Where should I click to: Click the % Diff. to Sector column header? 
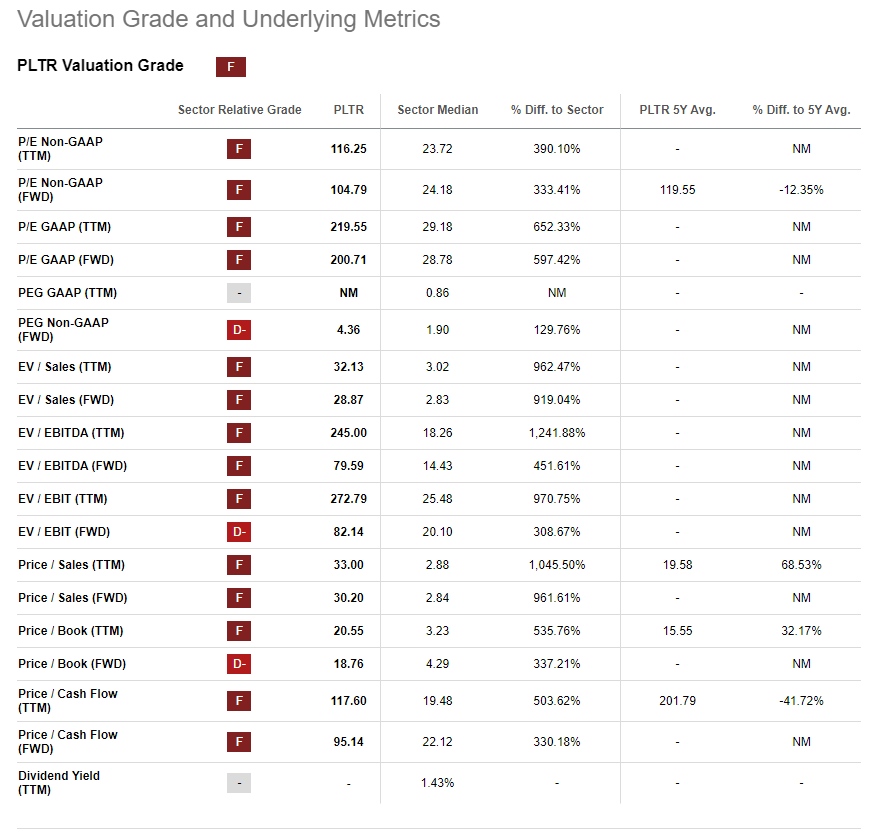(557, 110)
